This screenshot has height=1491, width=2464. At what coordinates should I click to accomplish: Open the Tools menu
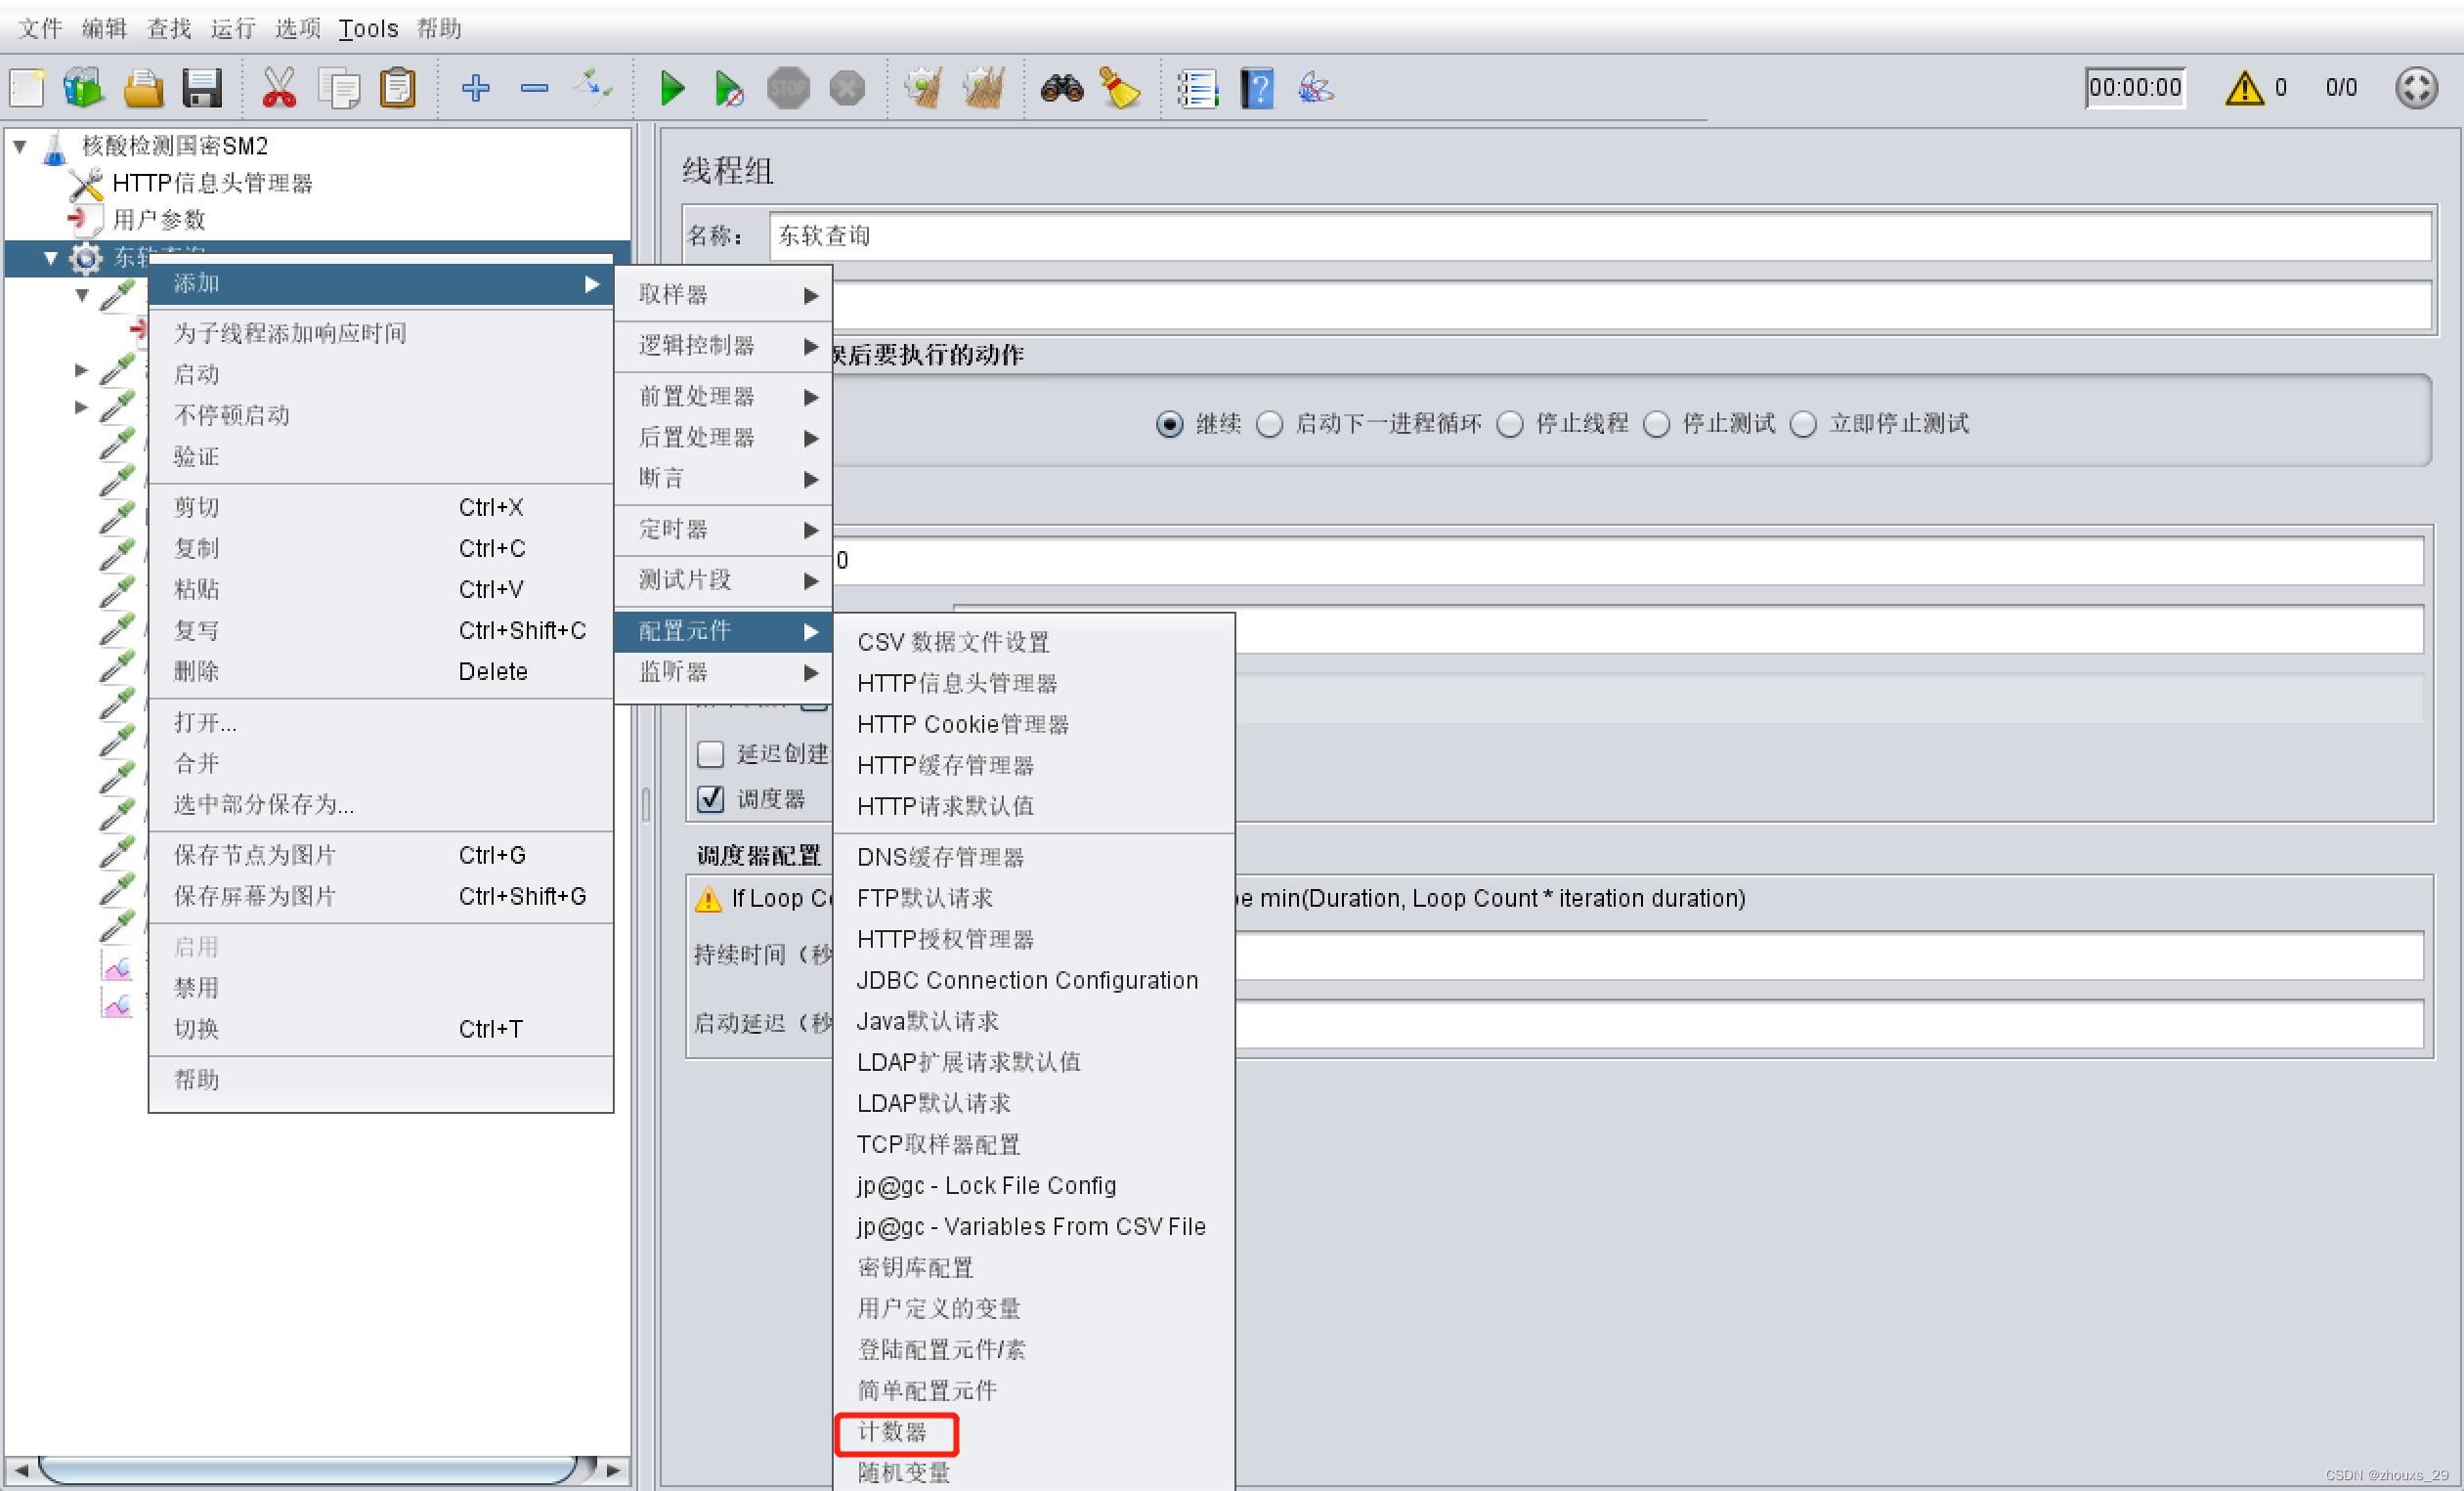[x=368, y=28]
